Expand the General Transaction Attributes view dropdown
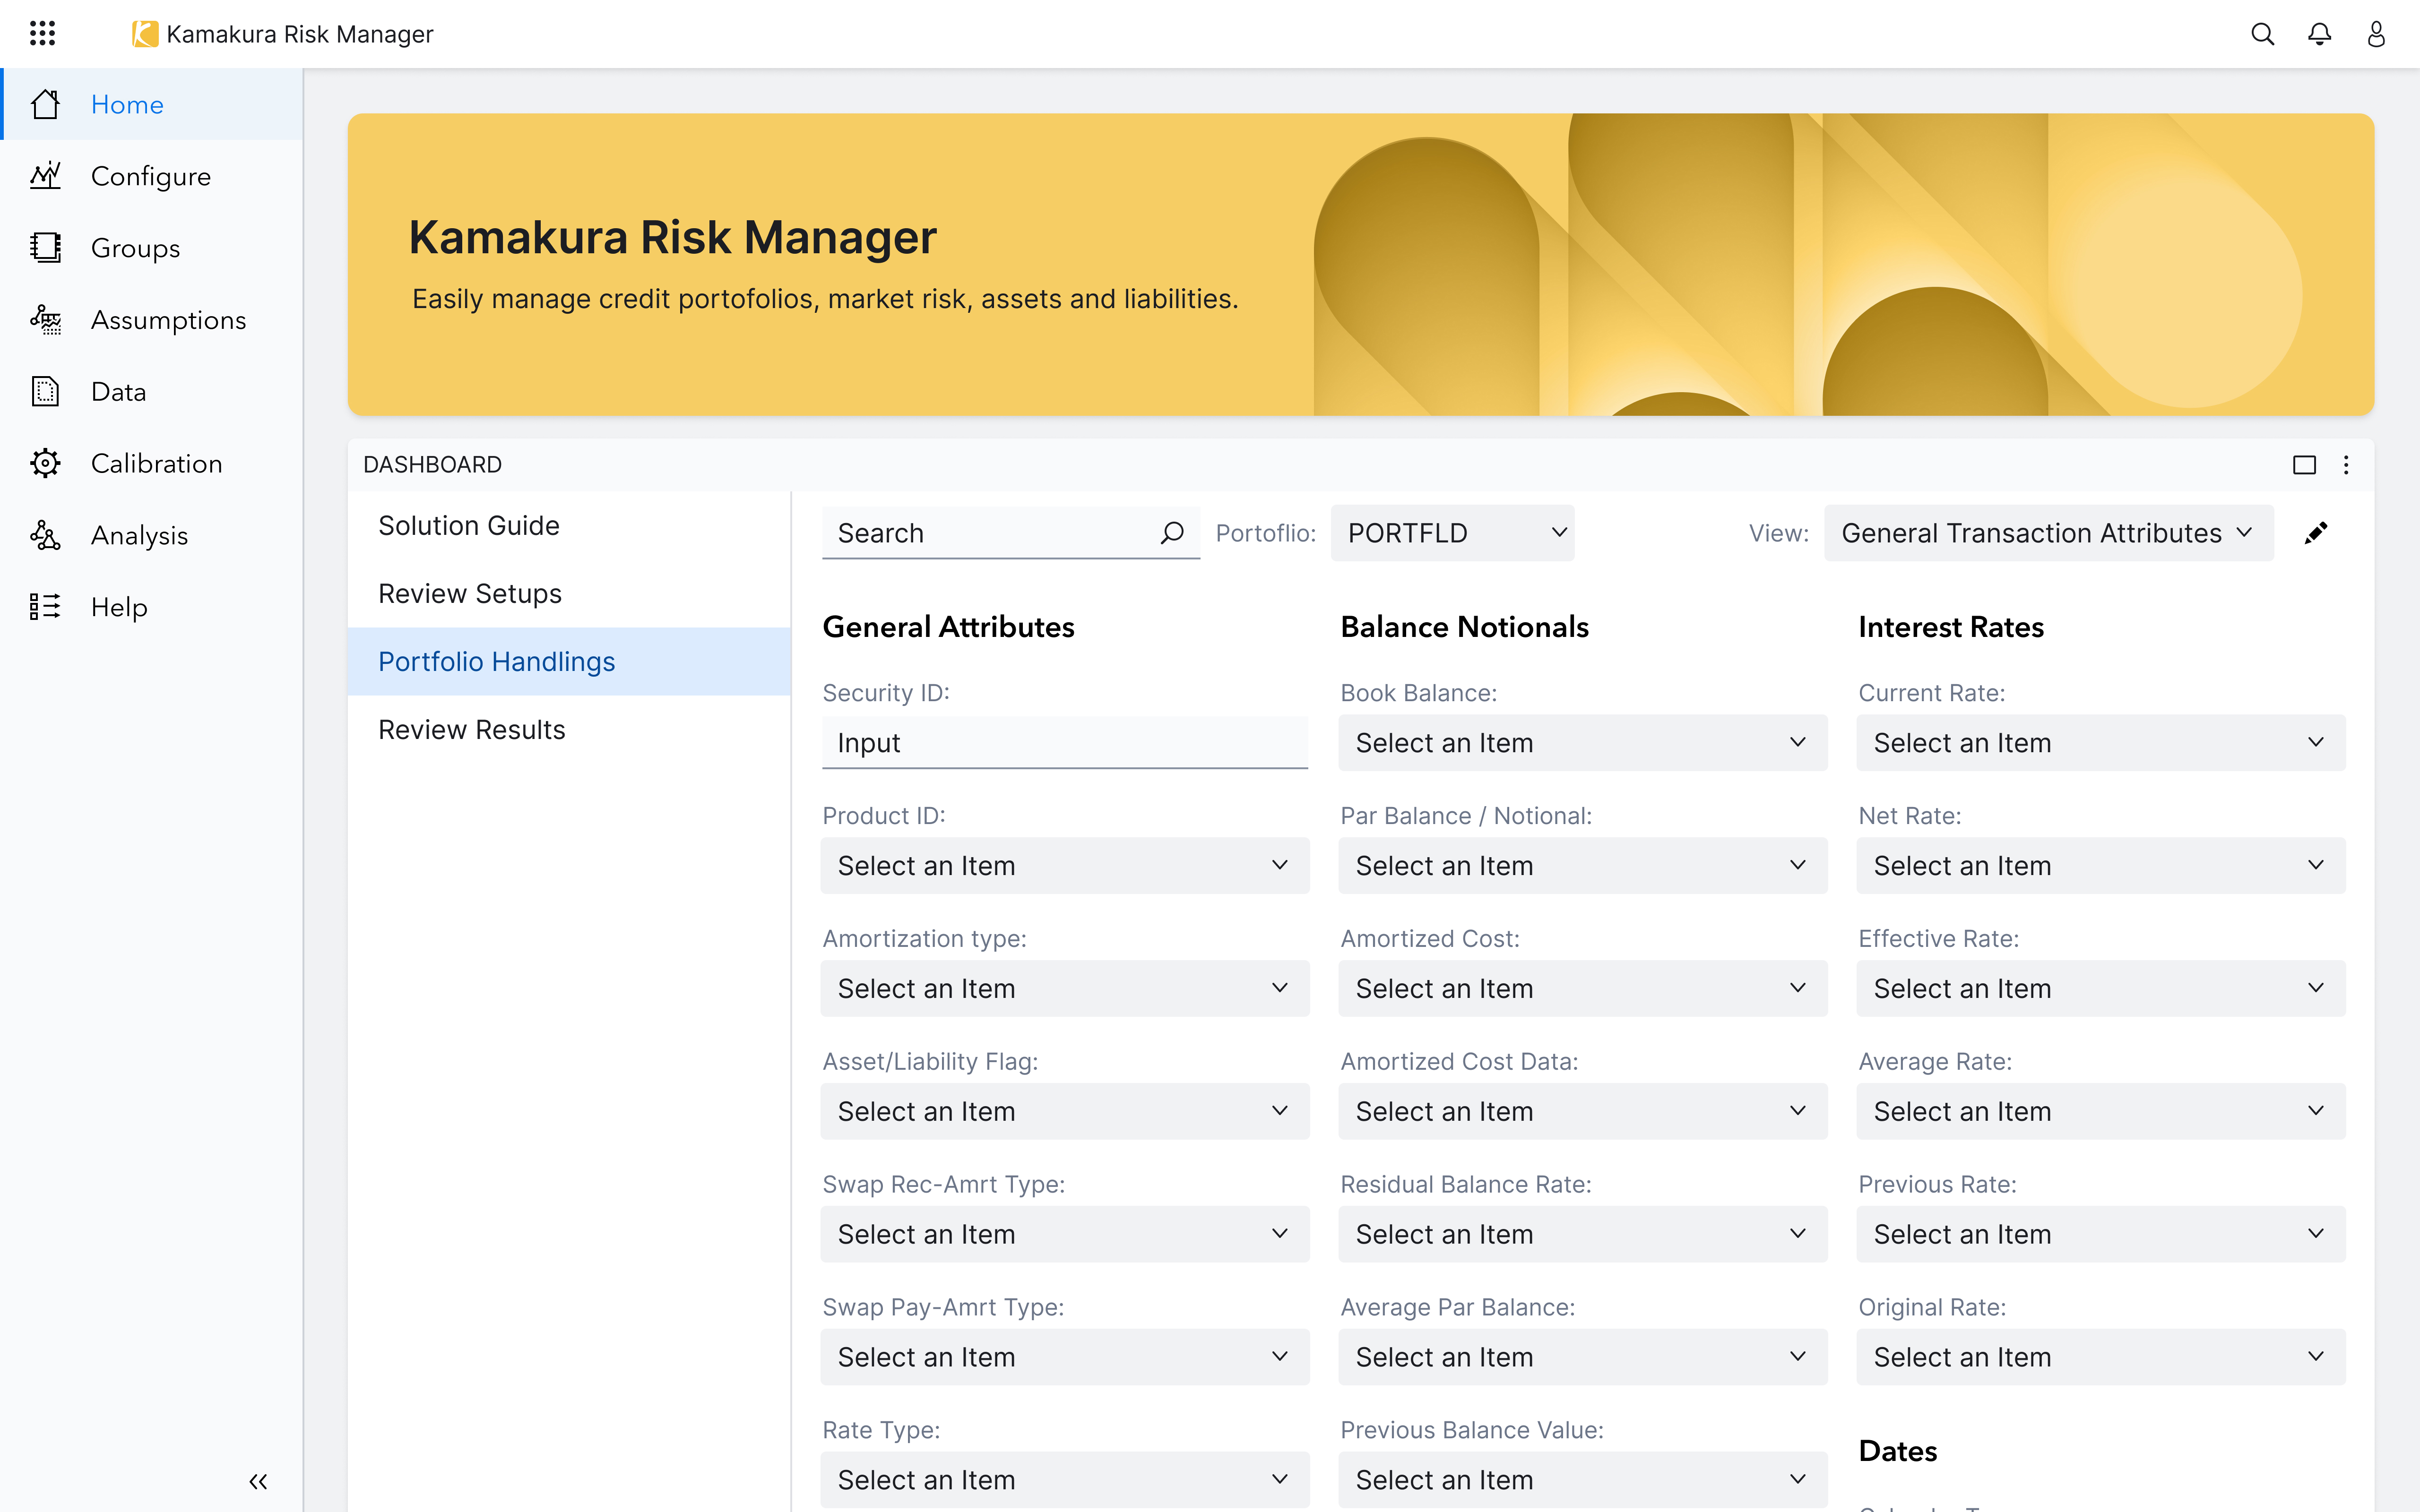The height and width of the screenshot is (1512, 2420). point(2047,533)
